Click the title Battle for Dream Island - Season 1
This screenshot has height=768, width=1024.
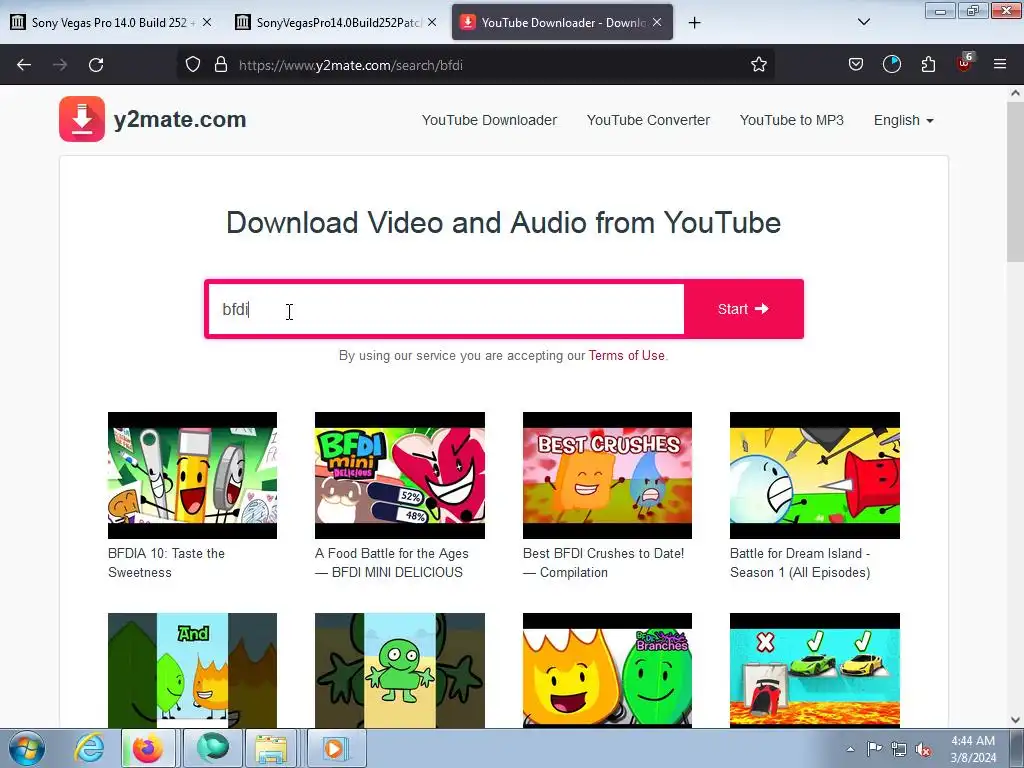(800, 562)
